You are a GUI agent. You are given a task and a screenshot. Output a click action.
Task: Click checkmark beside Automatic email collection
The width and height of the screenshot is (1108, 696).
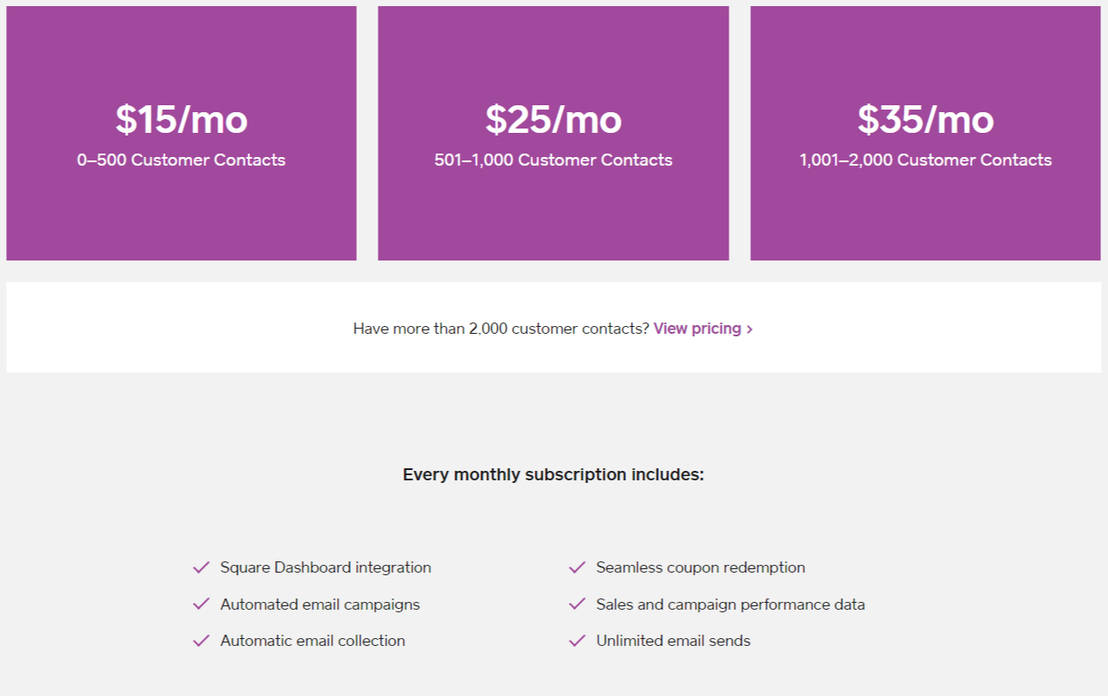(201, 641)
